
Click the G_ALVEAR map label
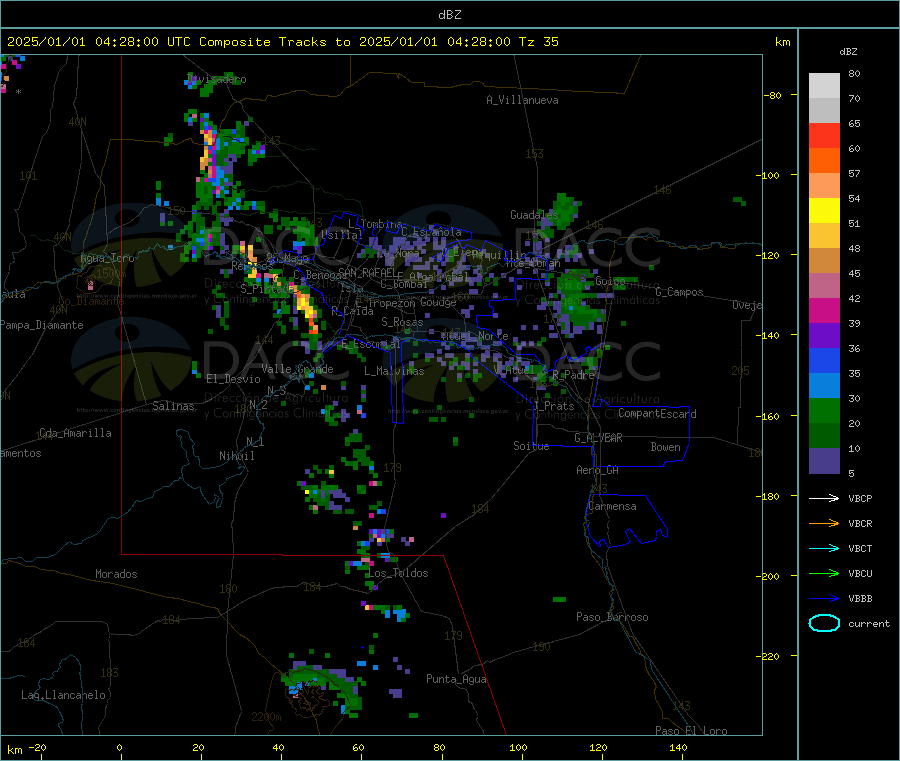[598, 438]
